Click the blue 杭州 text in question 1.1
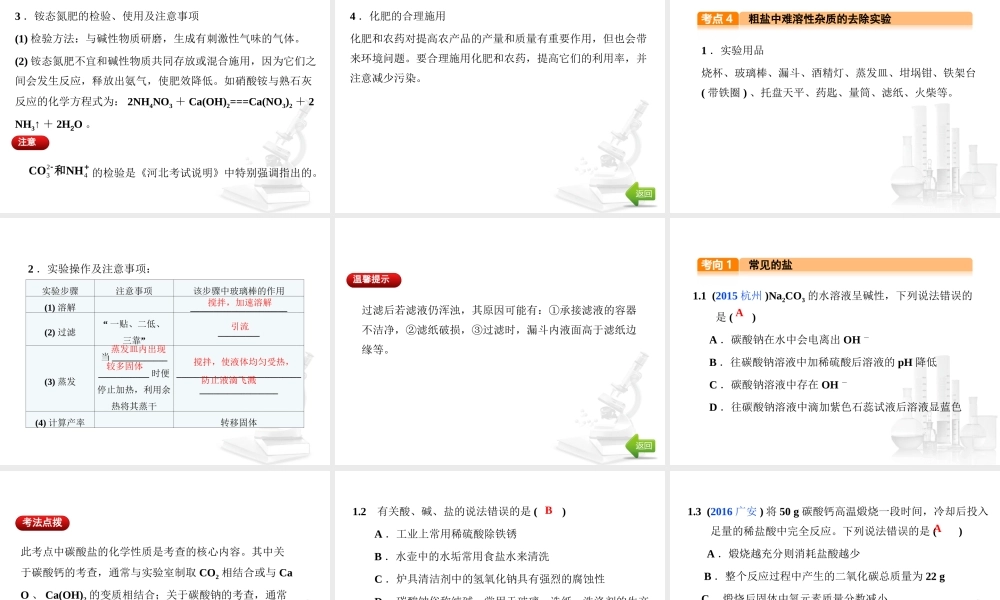1000x600 pixels. pos(751,296)
